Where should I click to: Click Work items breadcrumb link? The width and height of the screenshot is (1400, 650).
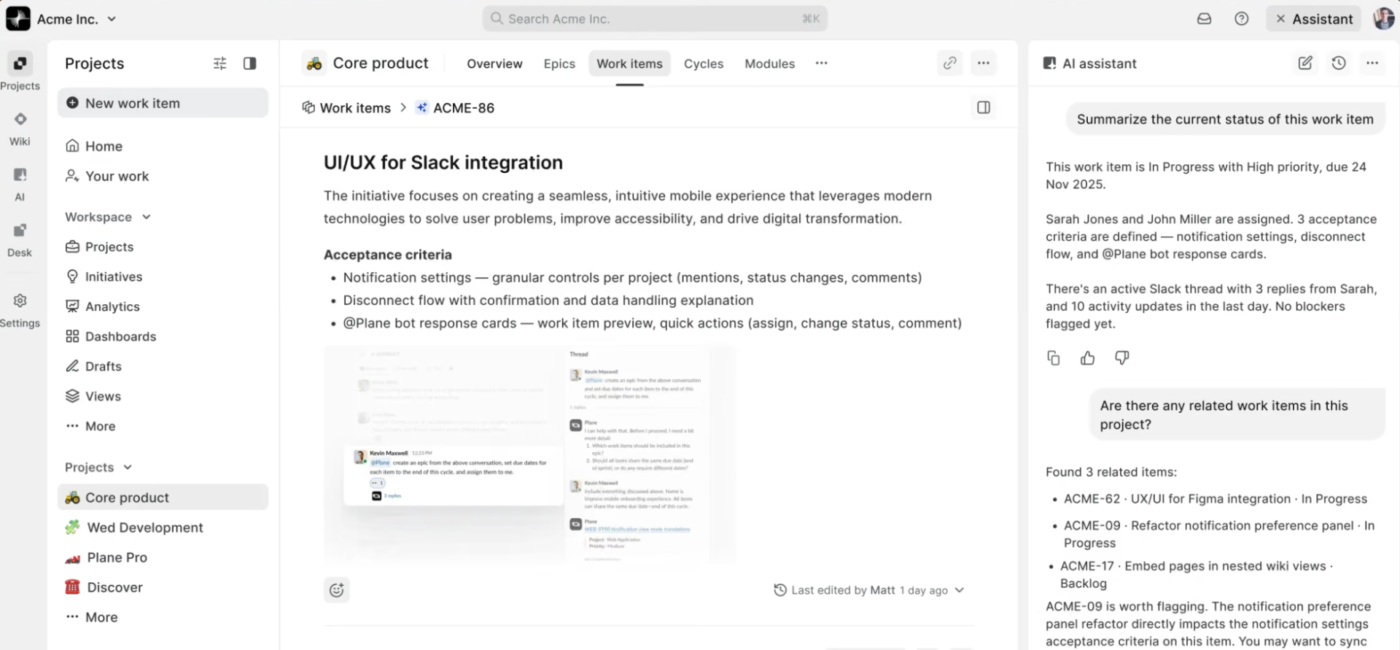point(346,108)
